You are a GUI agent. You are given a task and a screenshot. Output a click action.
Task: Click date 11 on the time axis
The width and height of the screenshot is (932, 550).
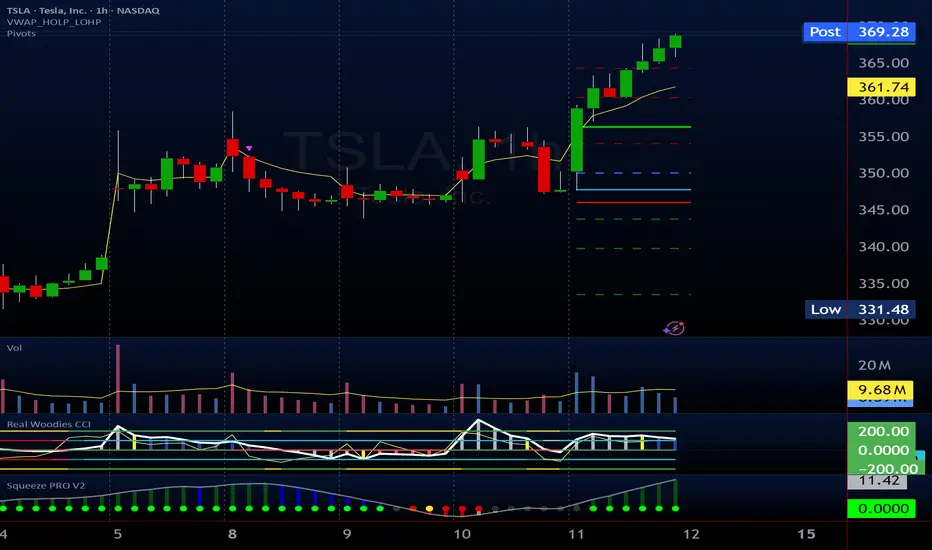[x=576, y=534]
